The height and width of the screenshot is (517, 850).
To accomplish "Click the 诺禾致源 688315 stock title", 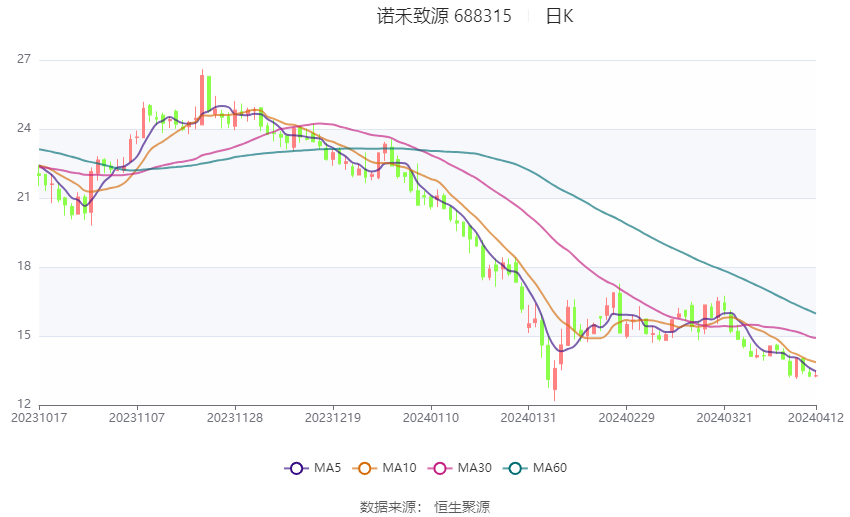I will (x=444, y=16).
